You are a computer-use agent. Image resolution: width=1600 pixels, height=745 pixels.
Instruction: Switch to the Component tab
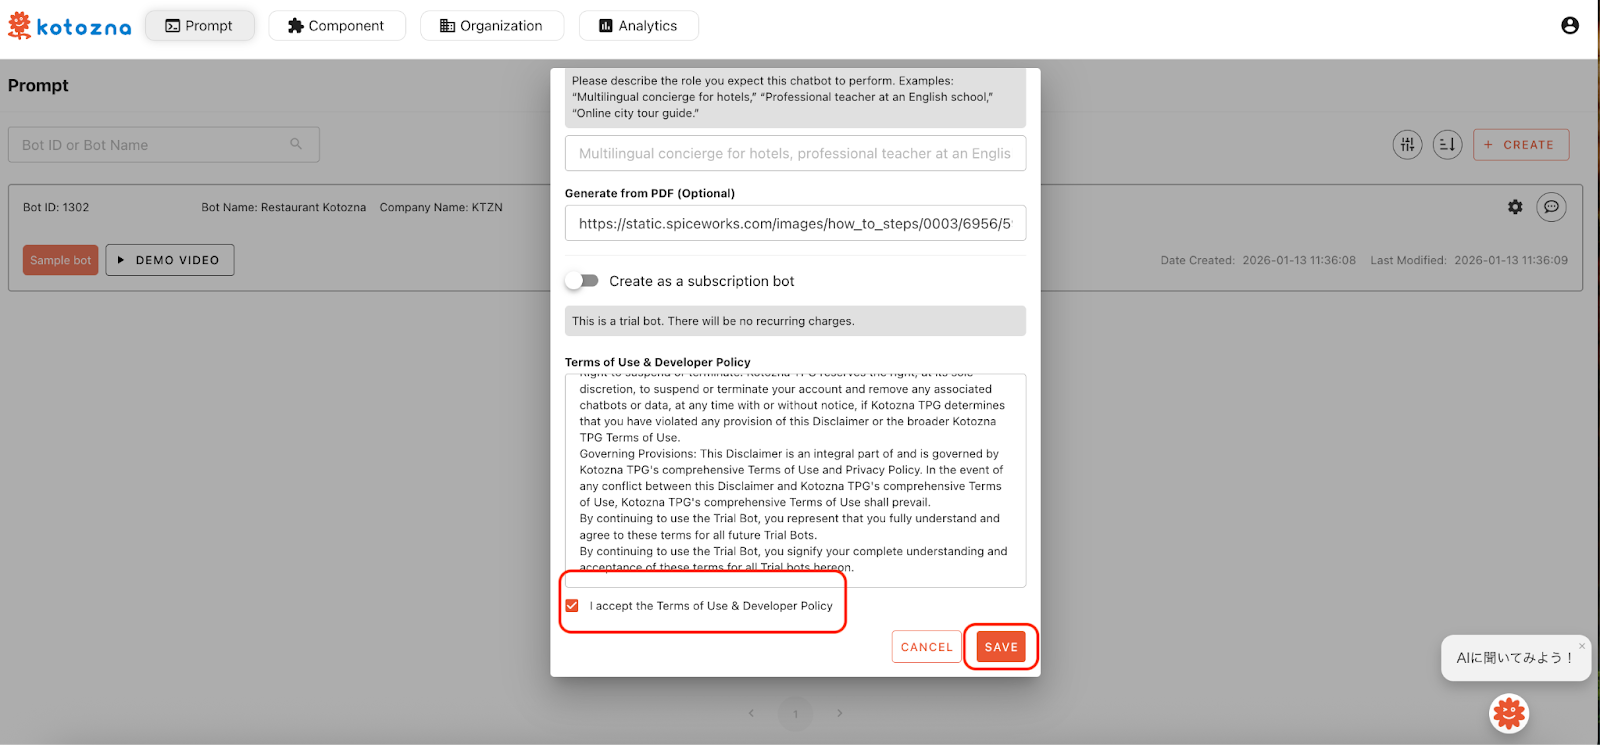pos(337,26)
